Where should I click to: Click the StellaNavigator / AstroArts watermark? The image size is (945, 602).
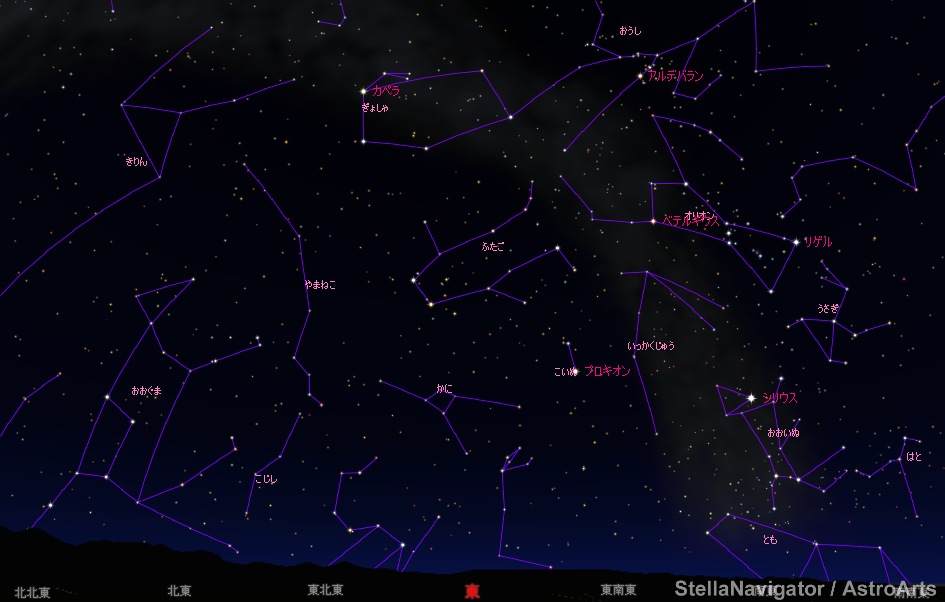pos(806,589)
